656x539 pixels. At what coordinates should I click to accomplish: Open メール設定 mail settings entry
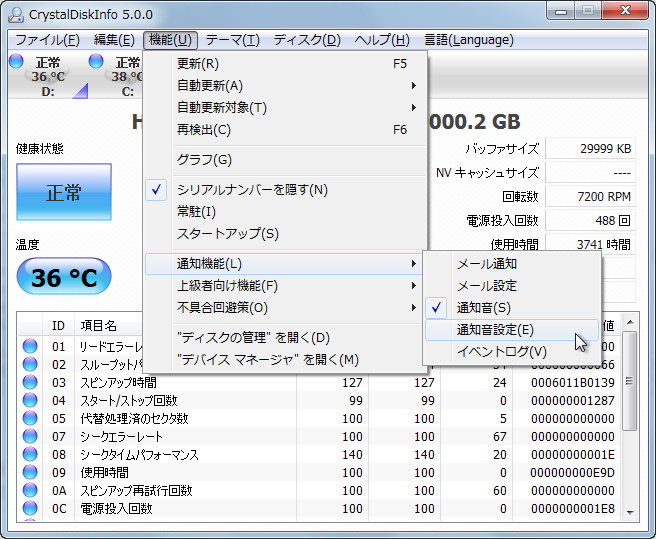tap(512, 286)
